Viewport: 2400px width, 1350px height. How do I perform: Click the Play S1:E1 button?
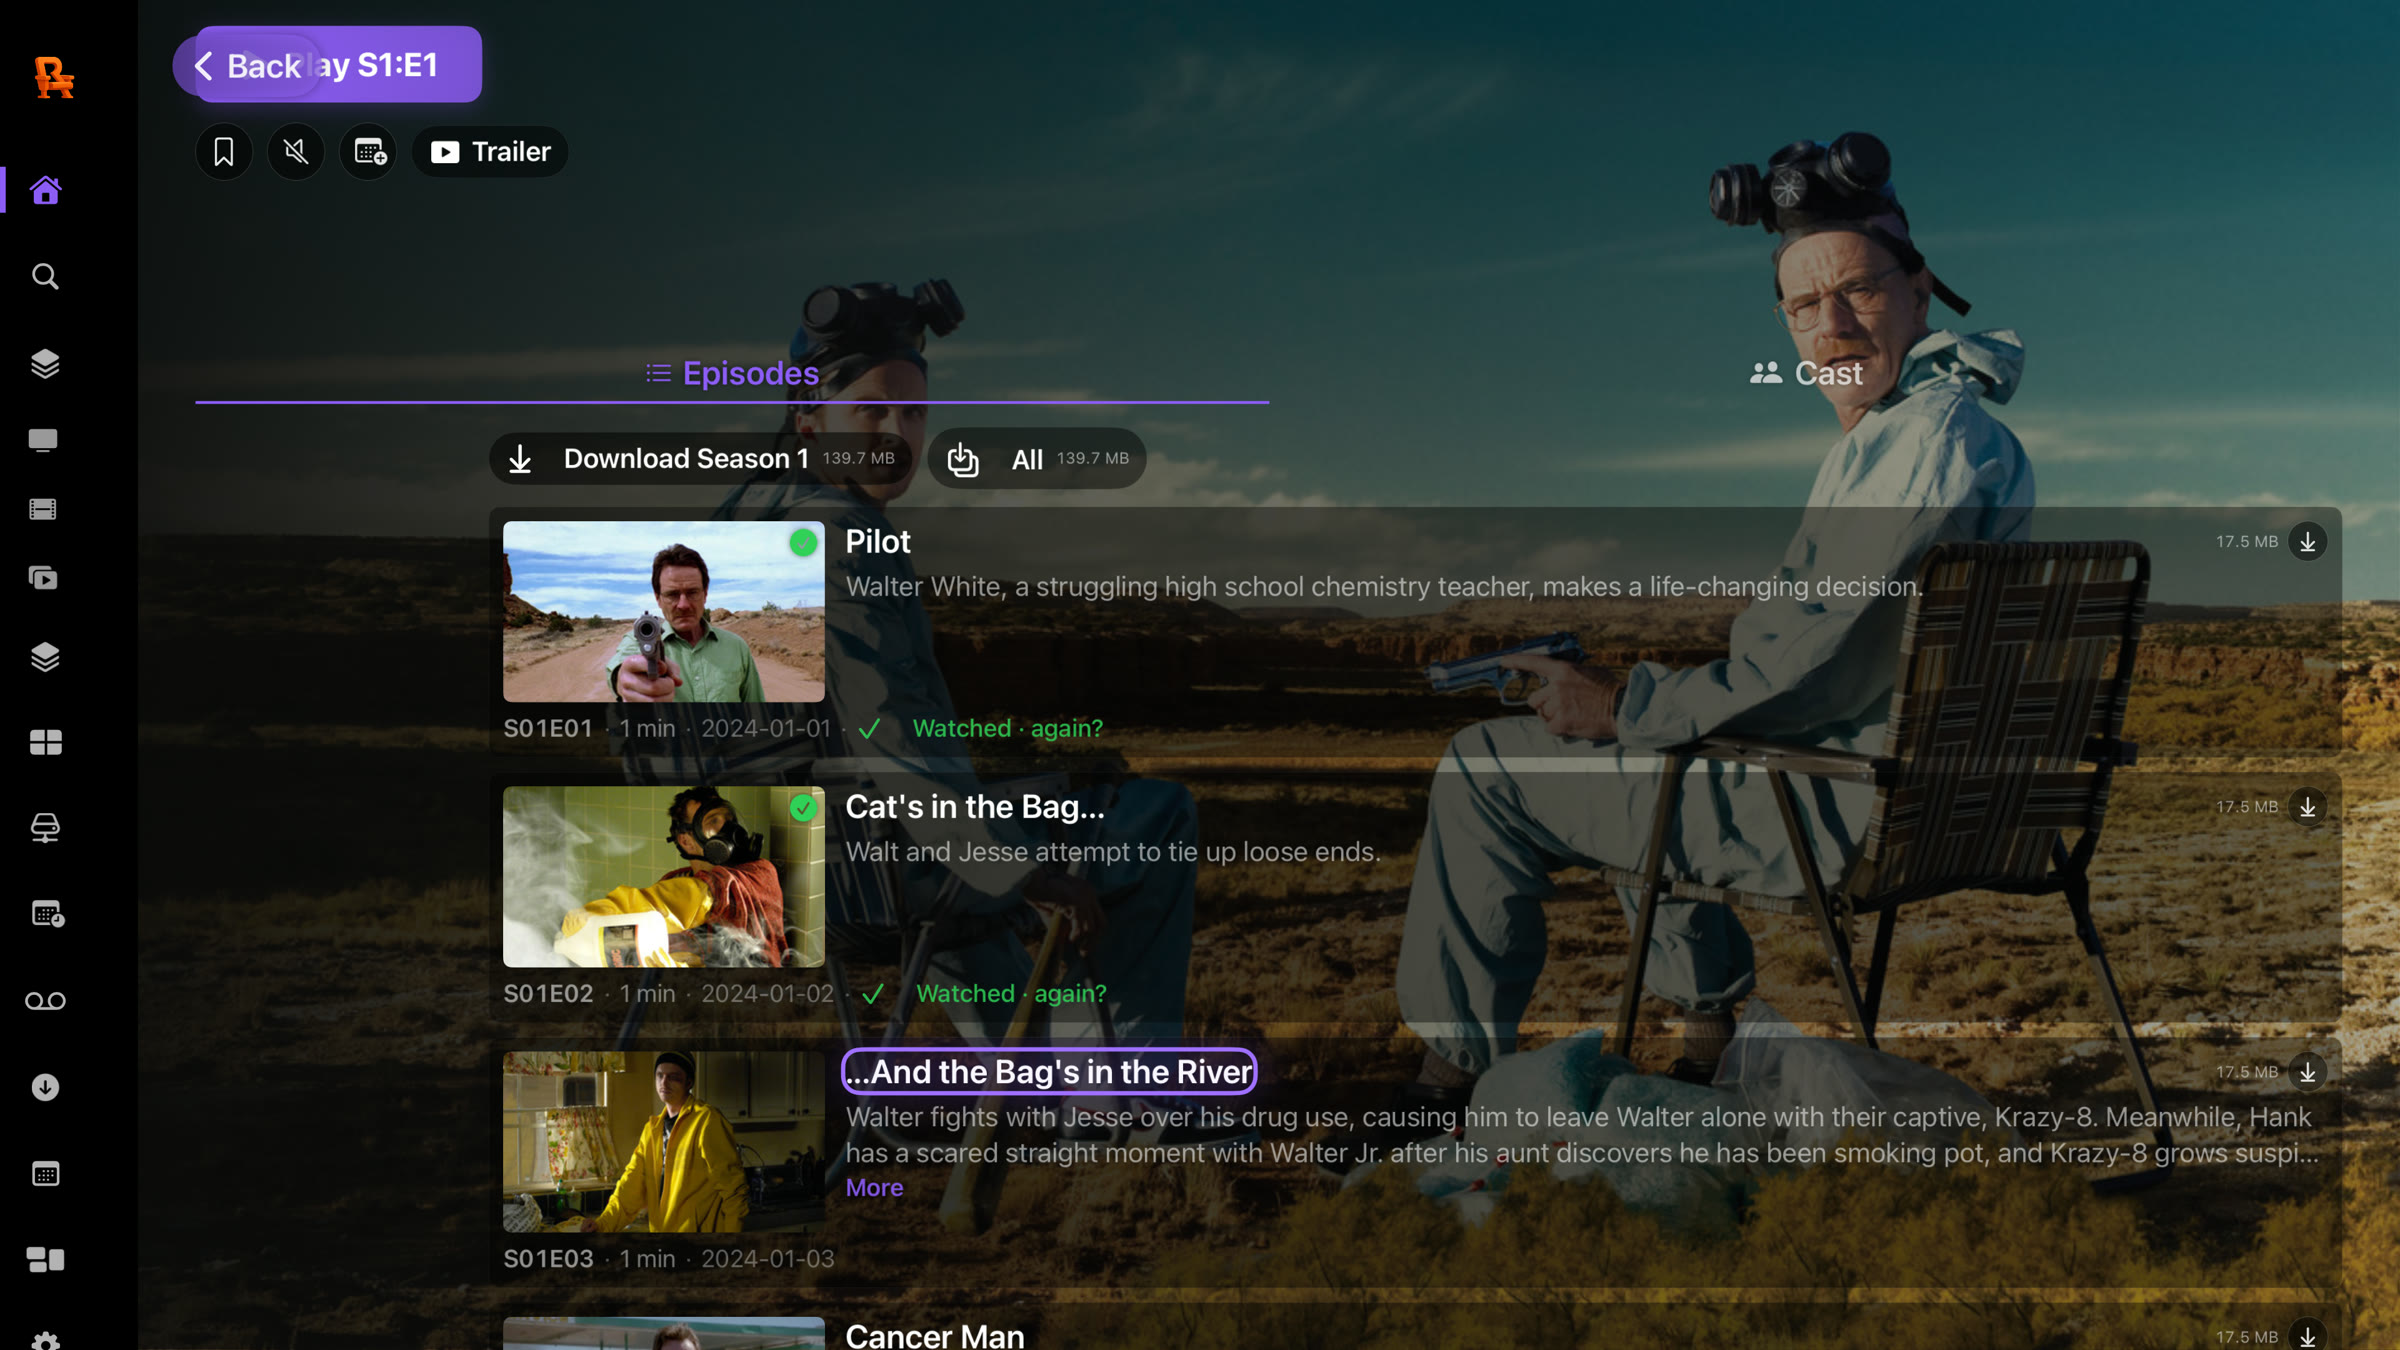click(x=400, y=64)
